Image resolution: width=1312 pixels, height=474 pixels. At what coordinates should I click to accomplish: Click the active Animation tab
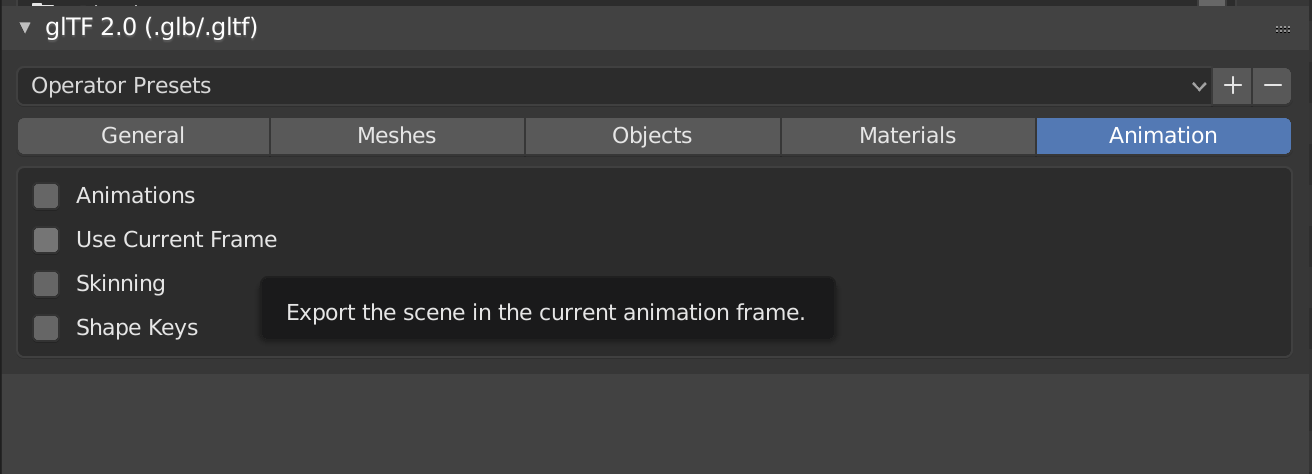click(x=1163, y=136)
